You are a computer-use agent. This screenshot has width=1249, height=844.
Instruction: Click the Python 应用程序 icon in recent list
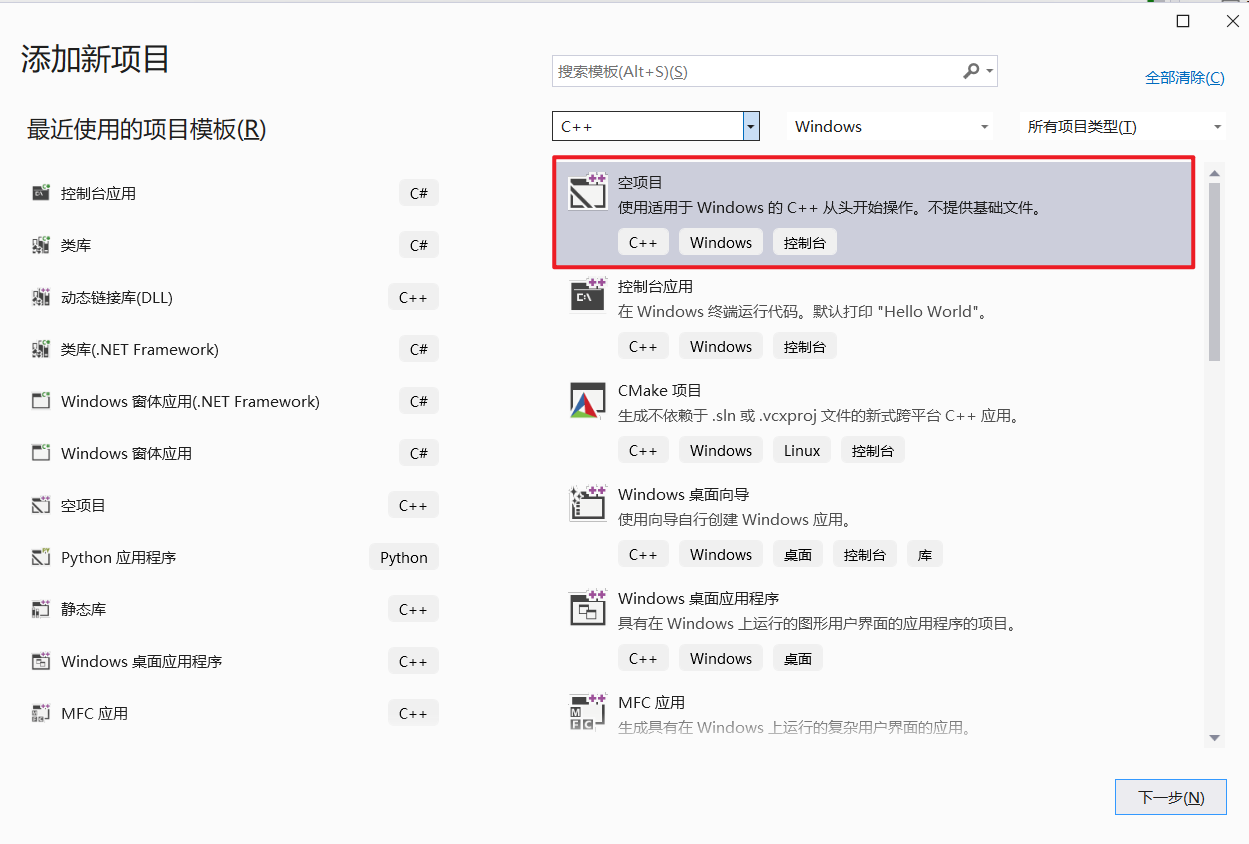pos(41,557)
